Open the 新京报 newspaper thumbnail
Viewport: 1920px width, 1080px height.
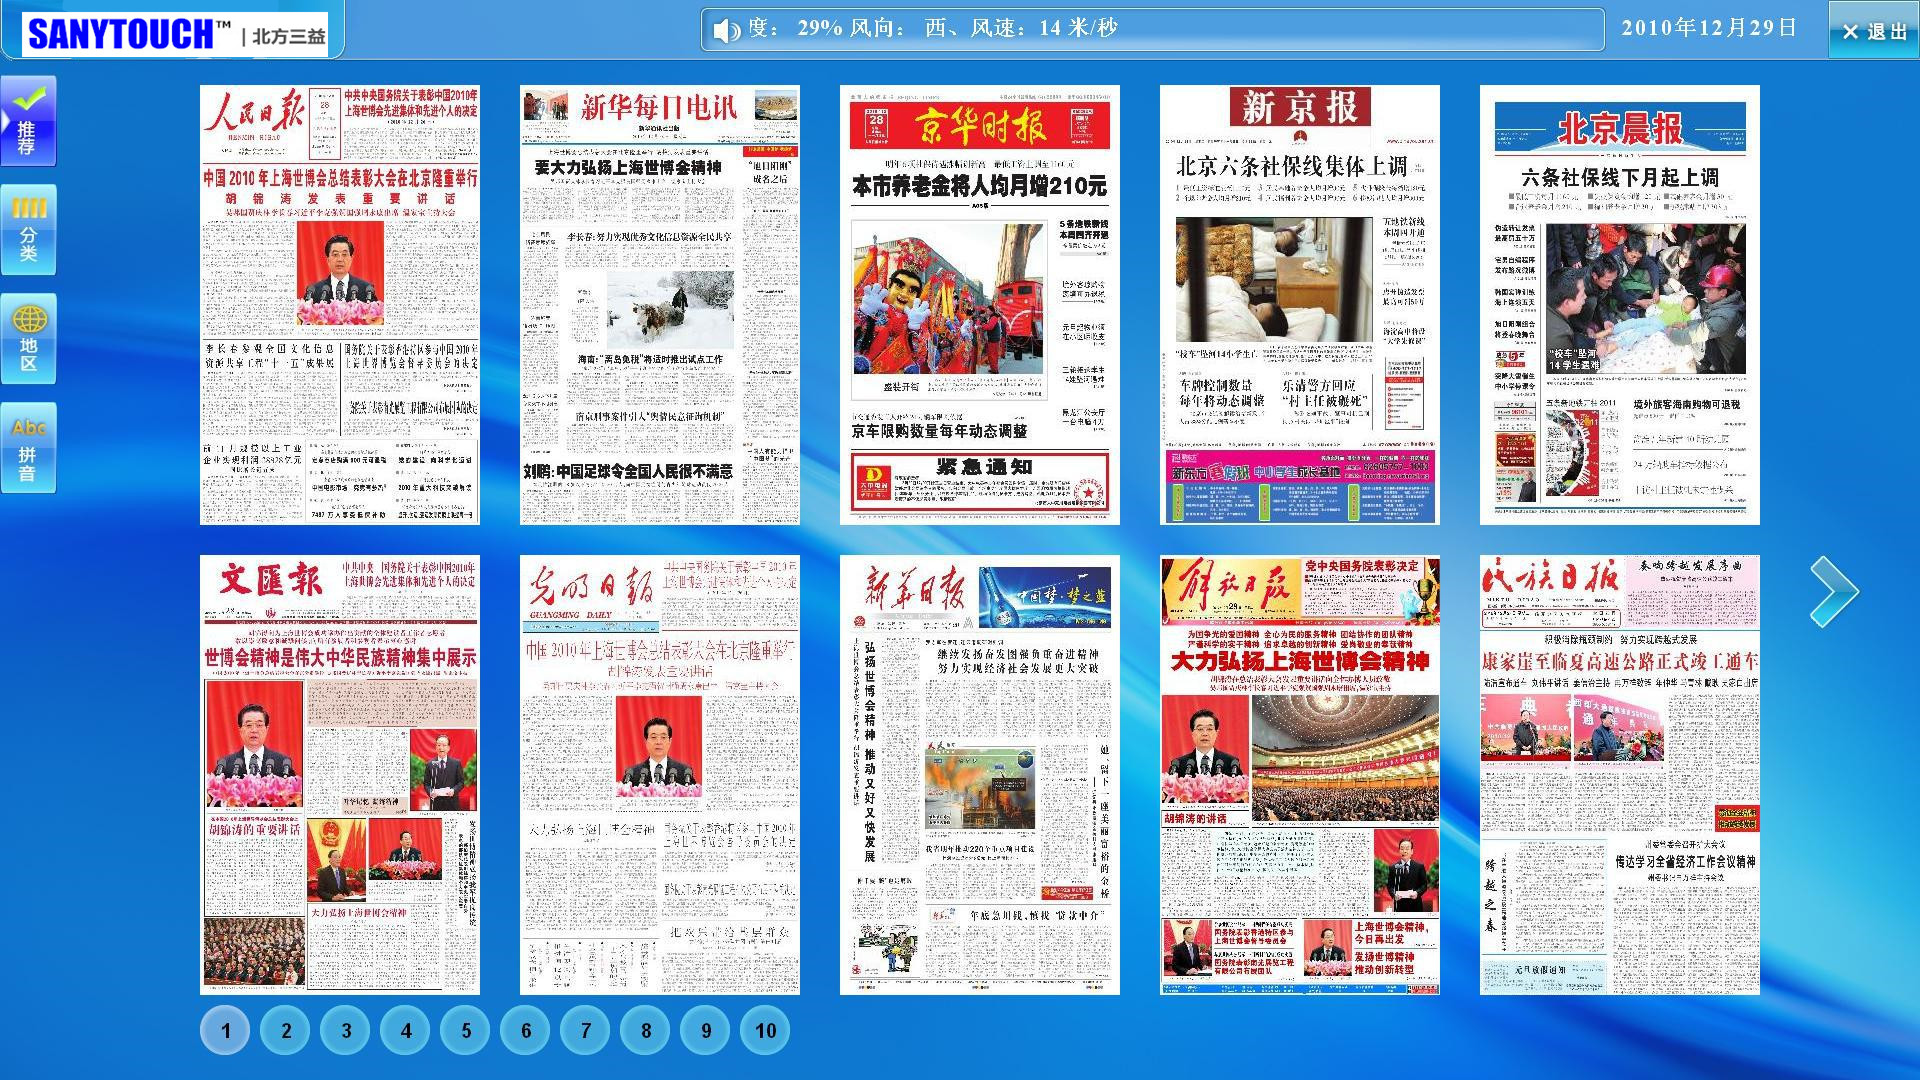tap(1300, 305)
